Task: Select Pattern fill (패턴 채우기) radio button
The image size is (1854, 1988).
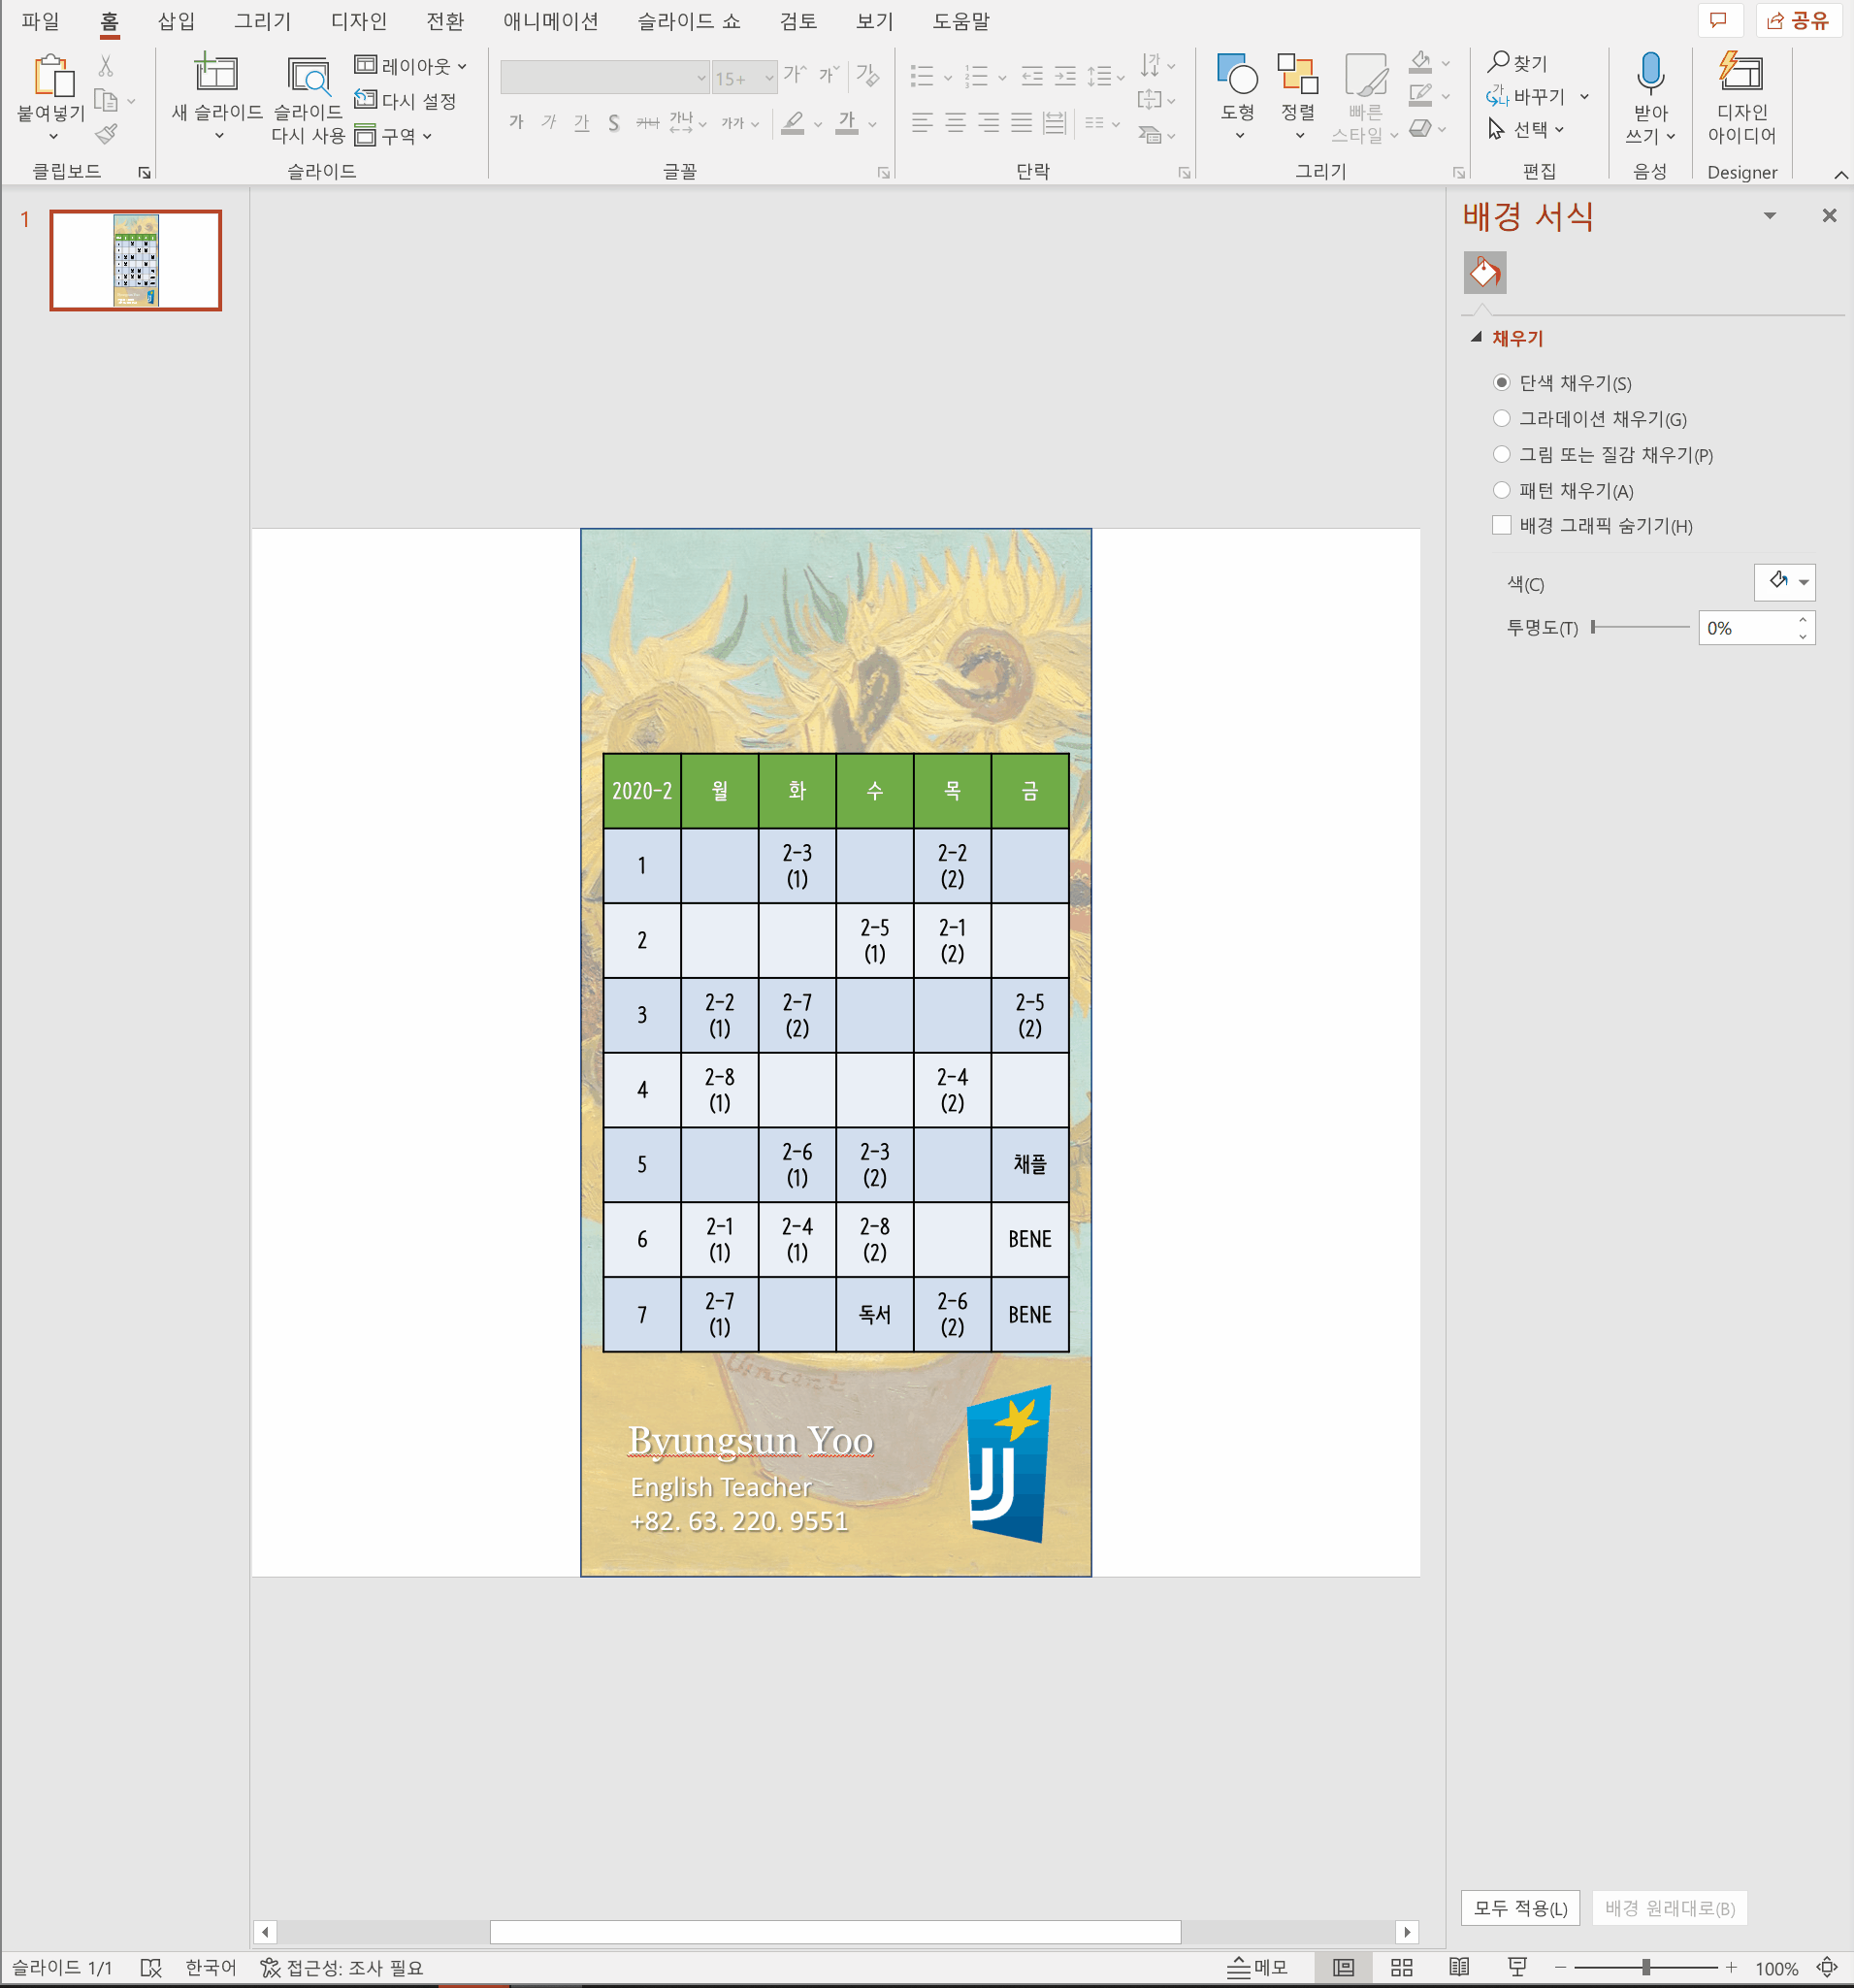Action: click(x=1501, y=490)
